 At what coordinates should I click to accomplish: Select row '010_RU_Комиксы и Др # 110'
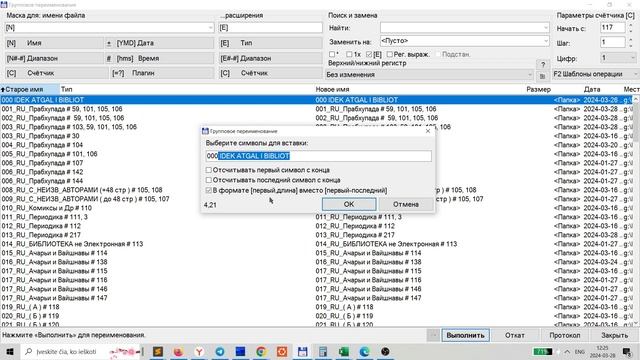[x=316, y=208]
